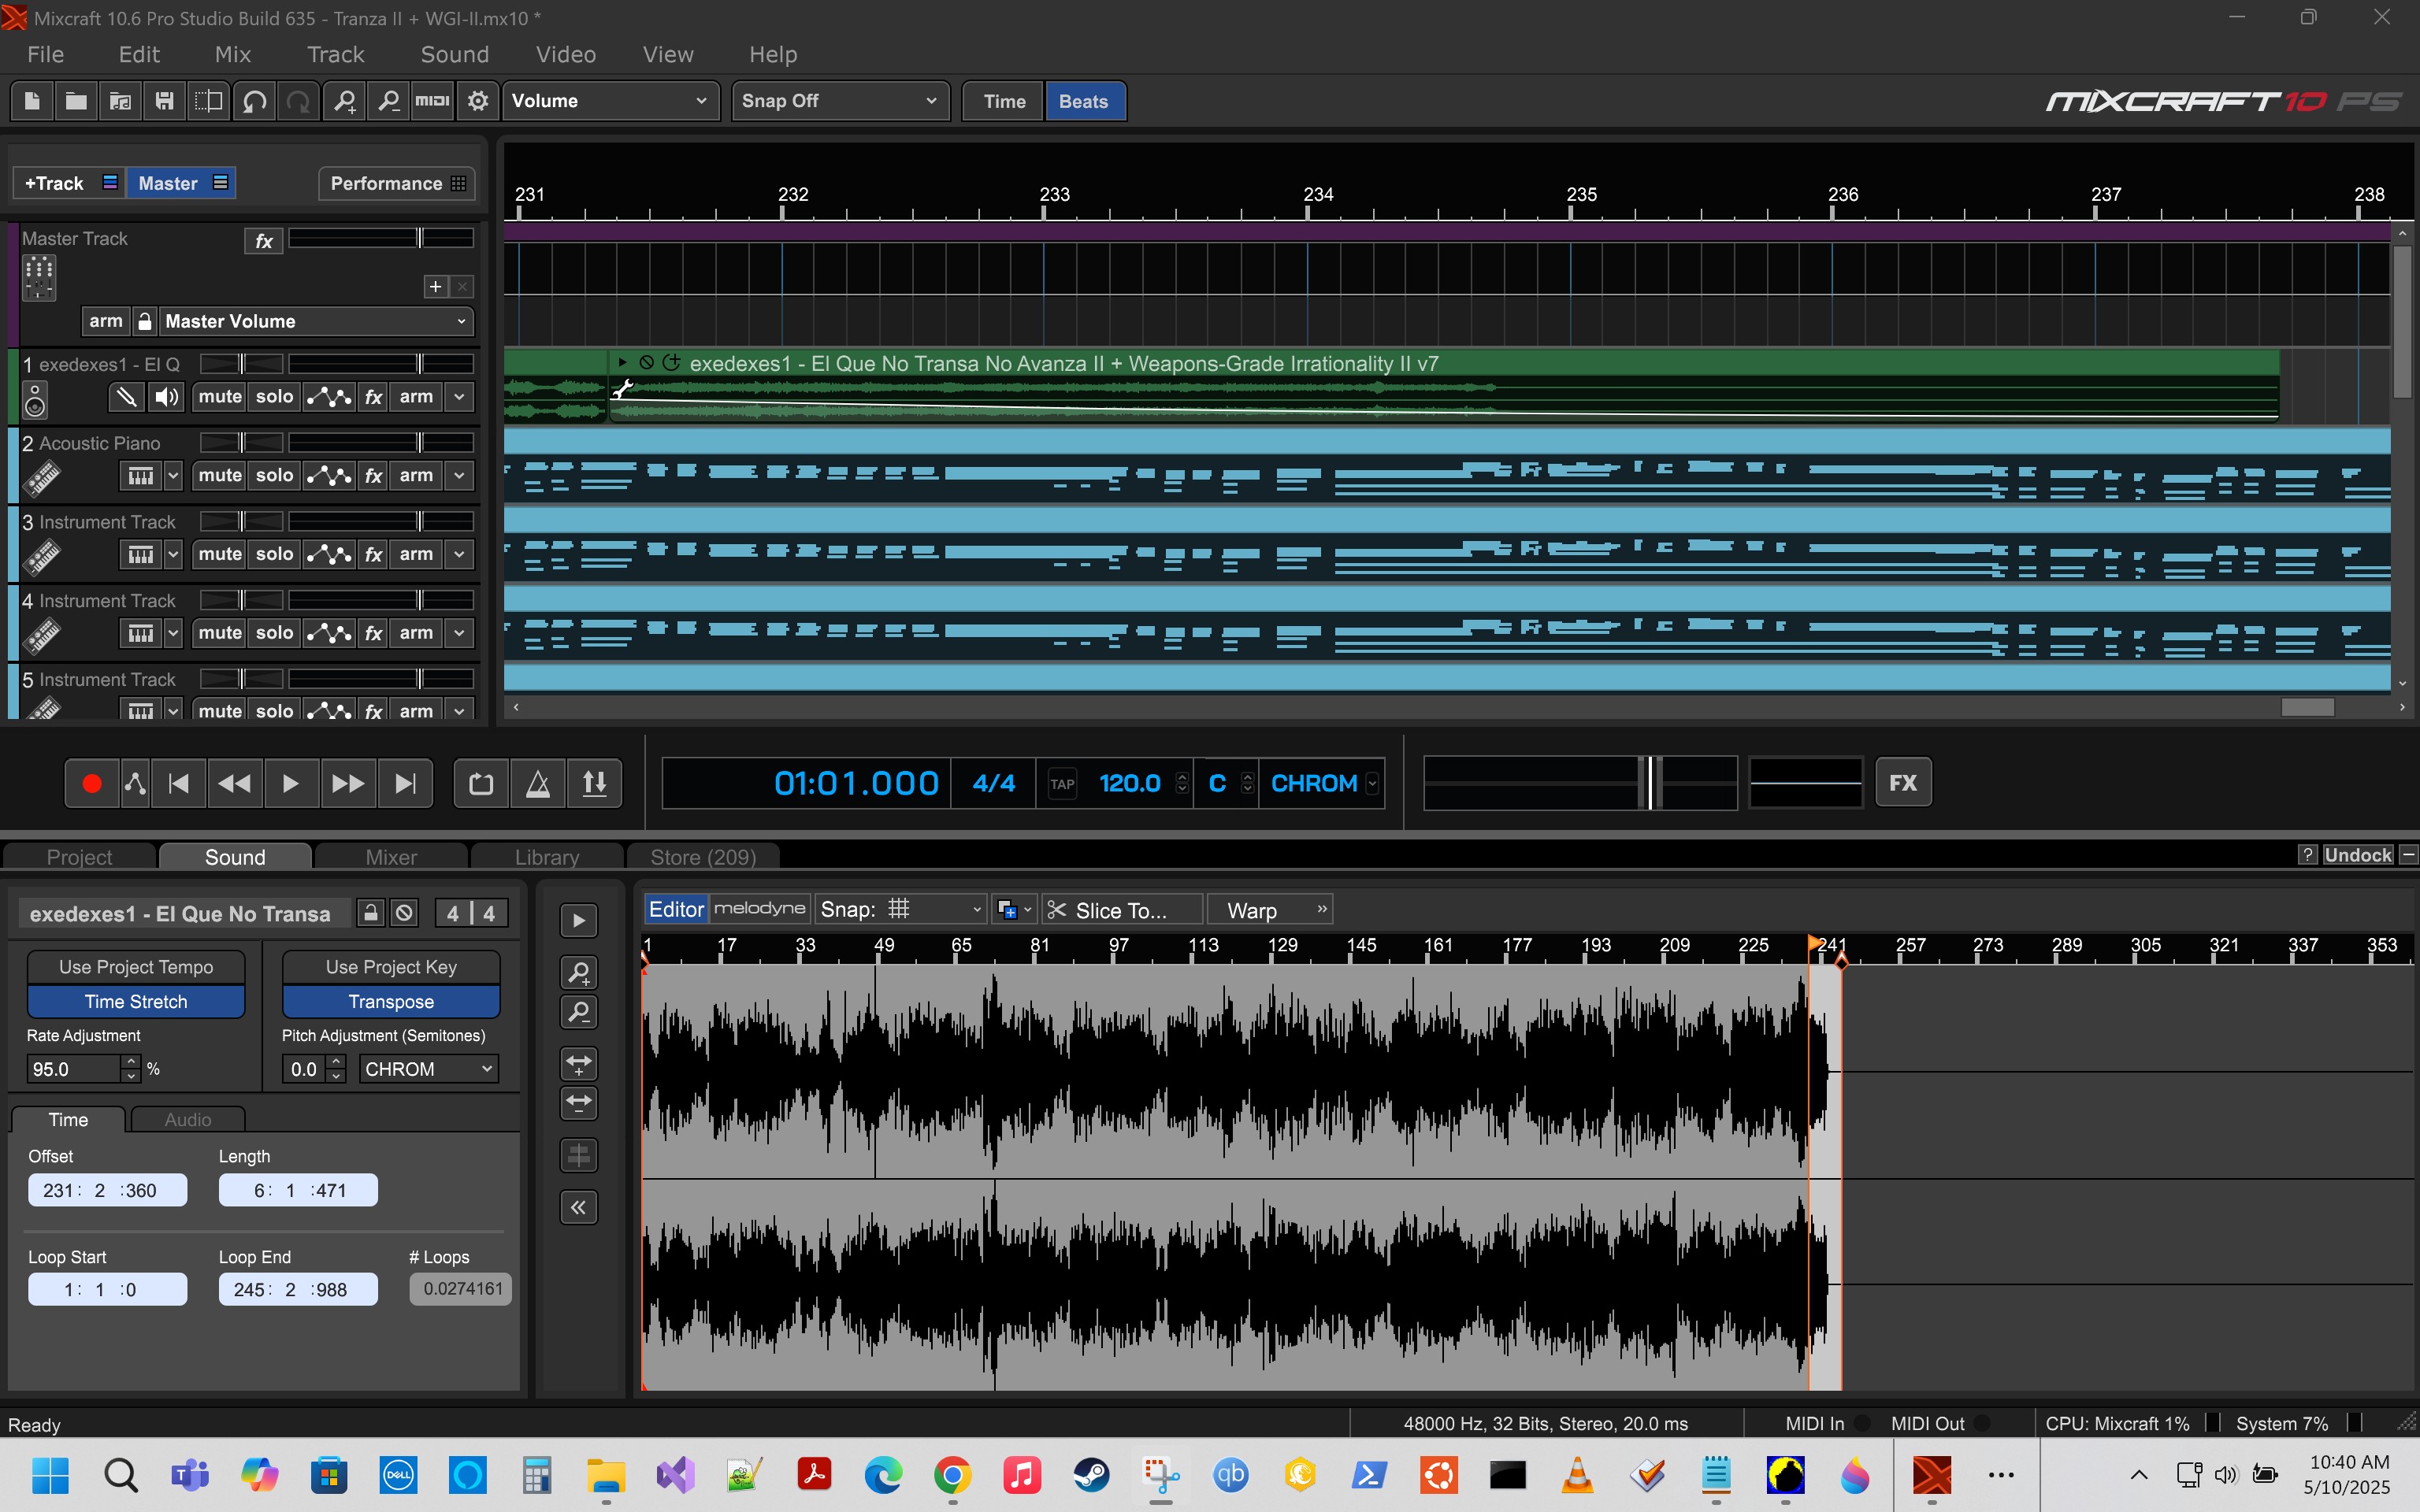
Task: Open the Acoustic Piano instrument dropdown arrow
Action: (x=172, y=475)
